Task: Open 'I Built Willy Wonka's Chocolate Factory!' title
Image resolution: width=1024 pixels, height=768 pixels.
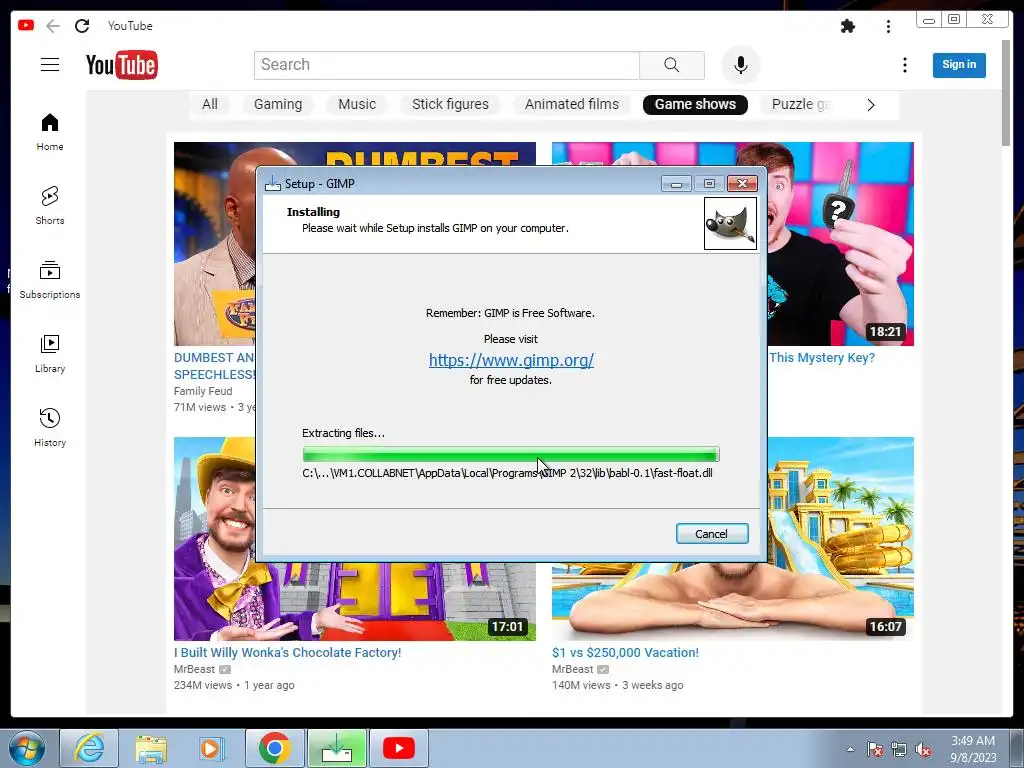Action: [287, 652]
